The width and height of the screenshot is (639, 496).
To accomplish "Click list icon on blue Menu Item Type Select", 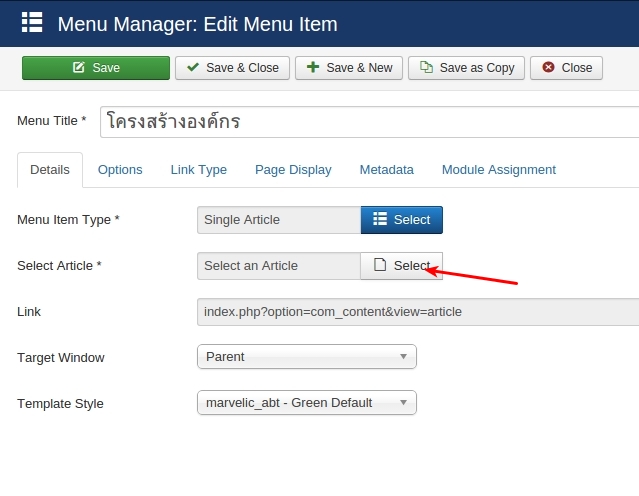I will click(x=380, y=219).
